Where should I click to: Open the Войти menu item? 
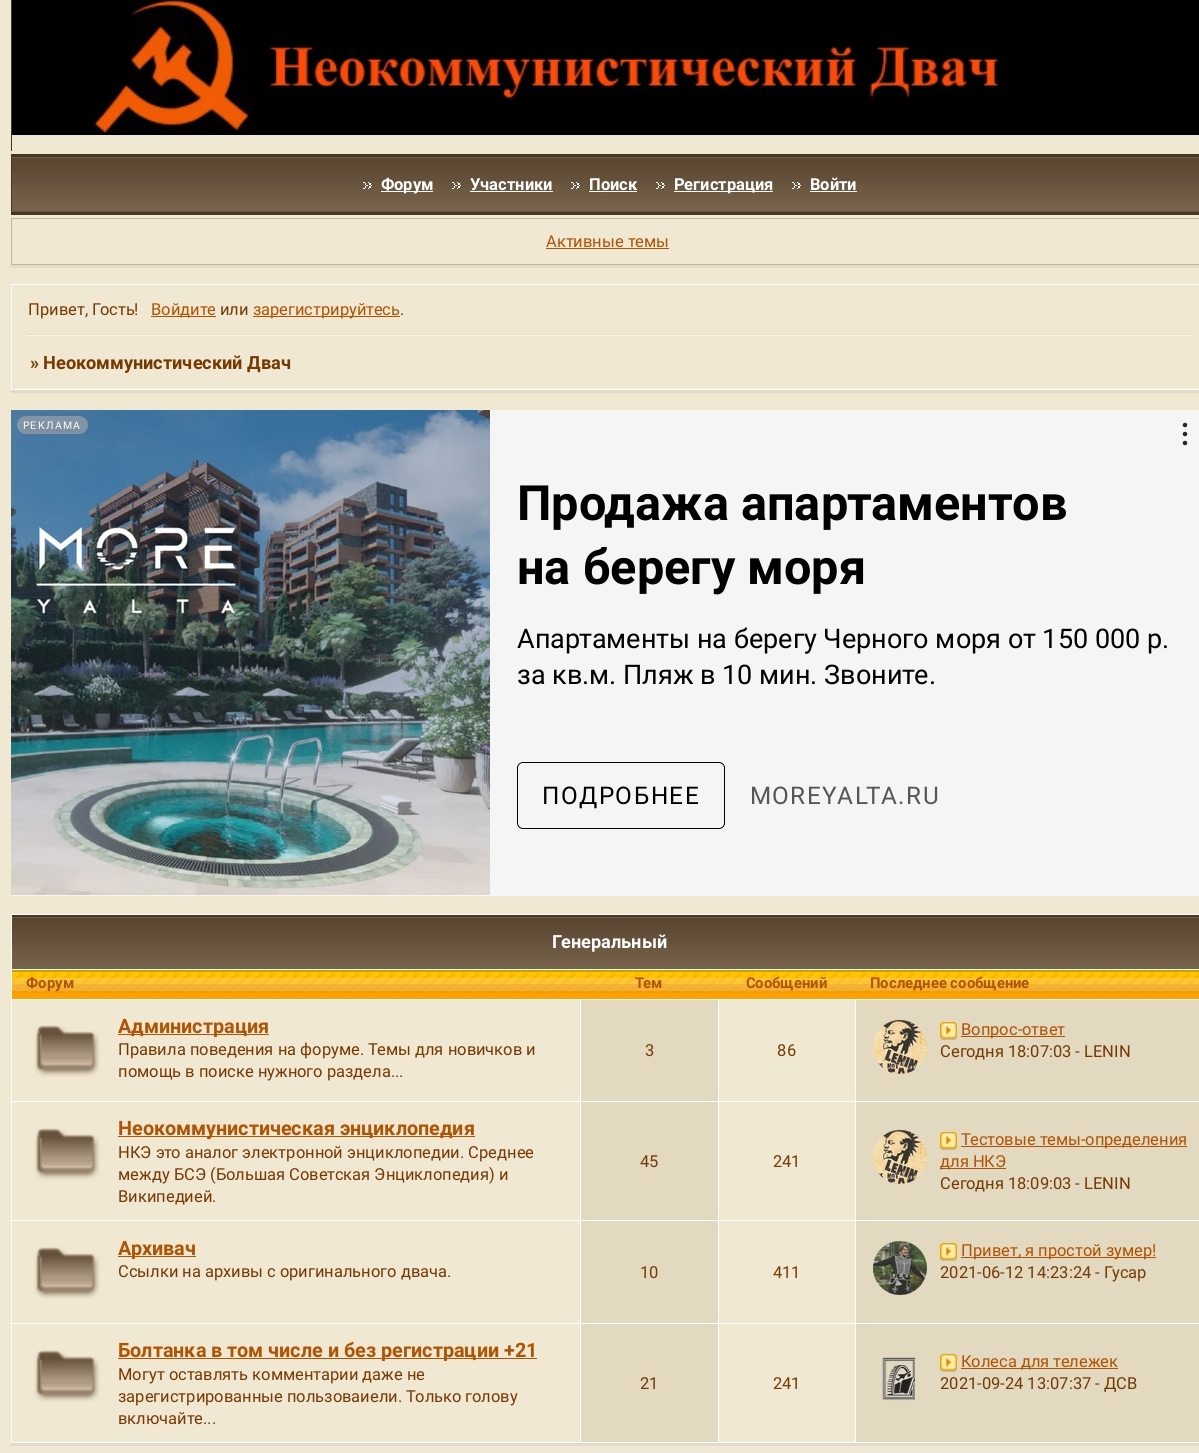pos(833,185)
